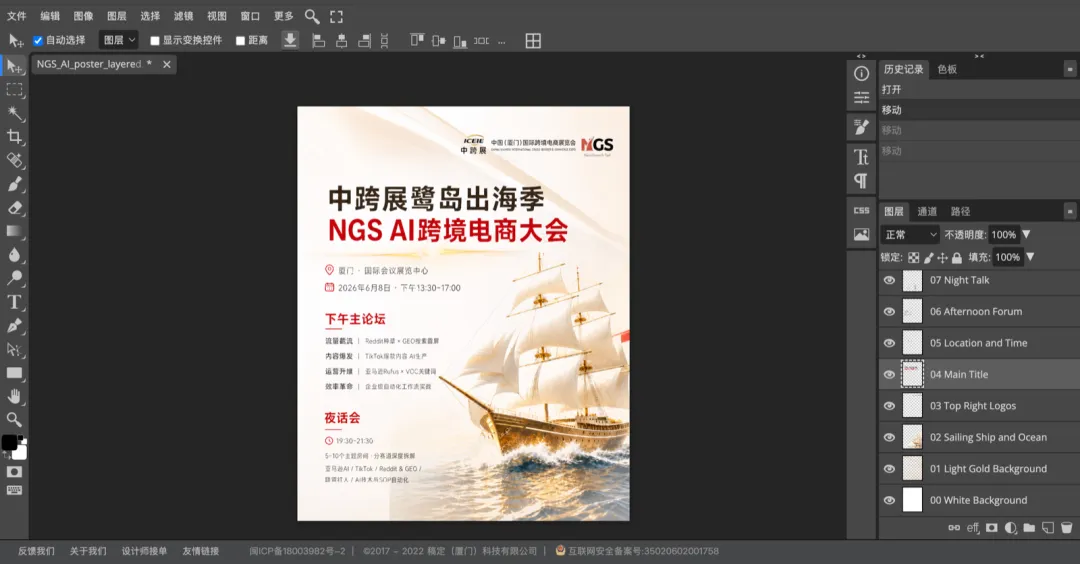Select the Crop tool
This screenshot has height=564, width=1080.
click(x=14, y=136)
